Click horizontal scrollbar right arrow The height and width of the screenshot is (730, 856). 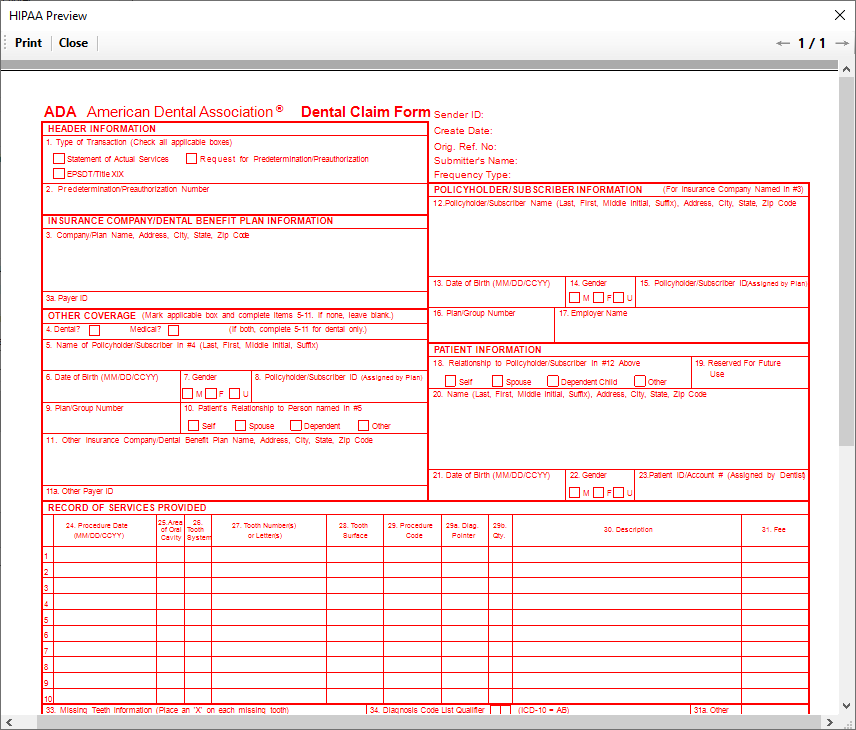pyautogui.click(x=830, y=722)
